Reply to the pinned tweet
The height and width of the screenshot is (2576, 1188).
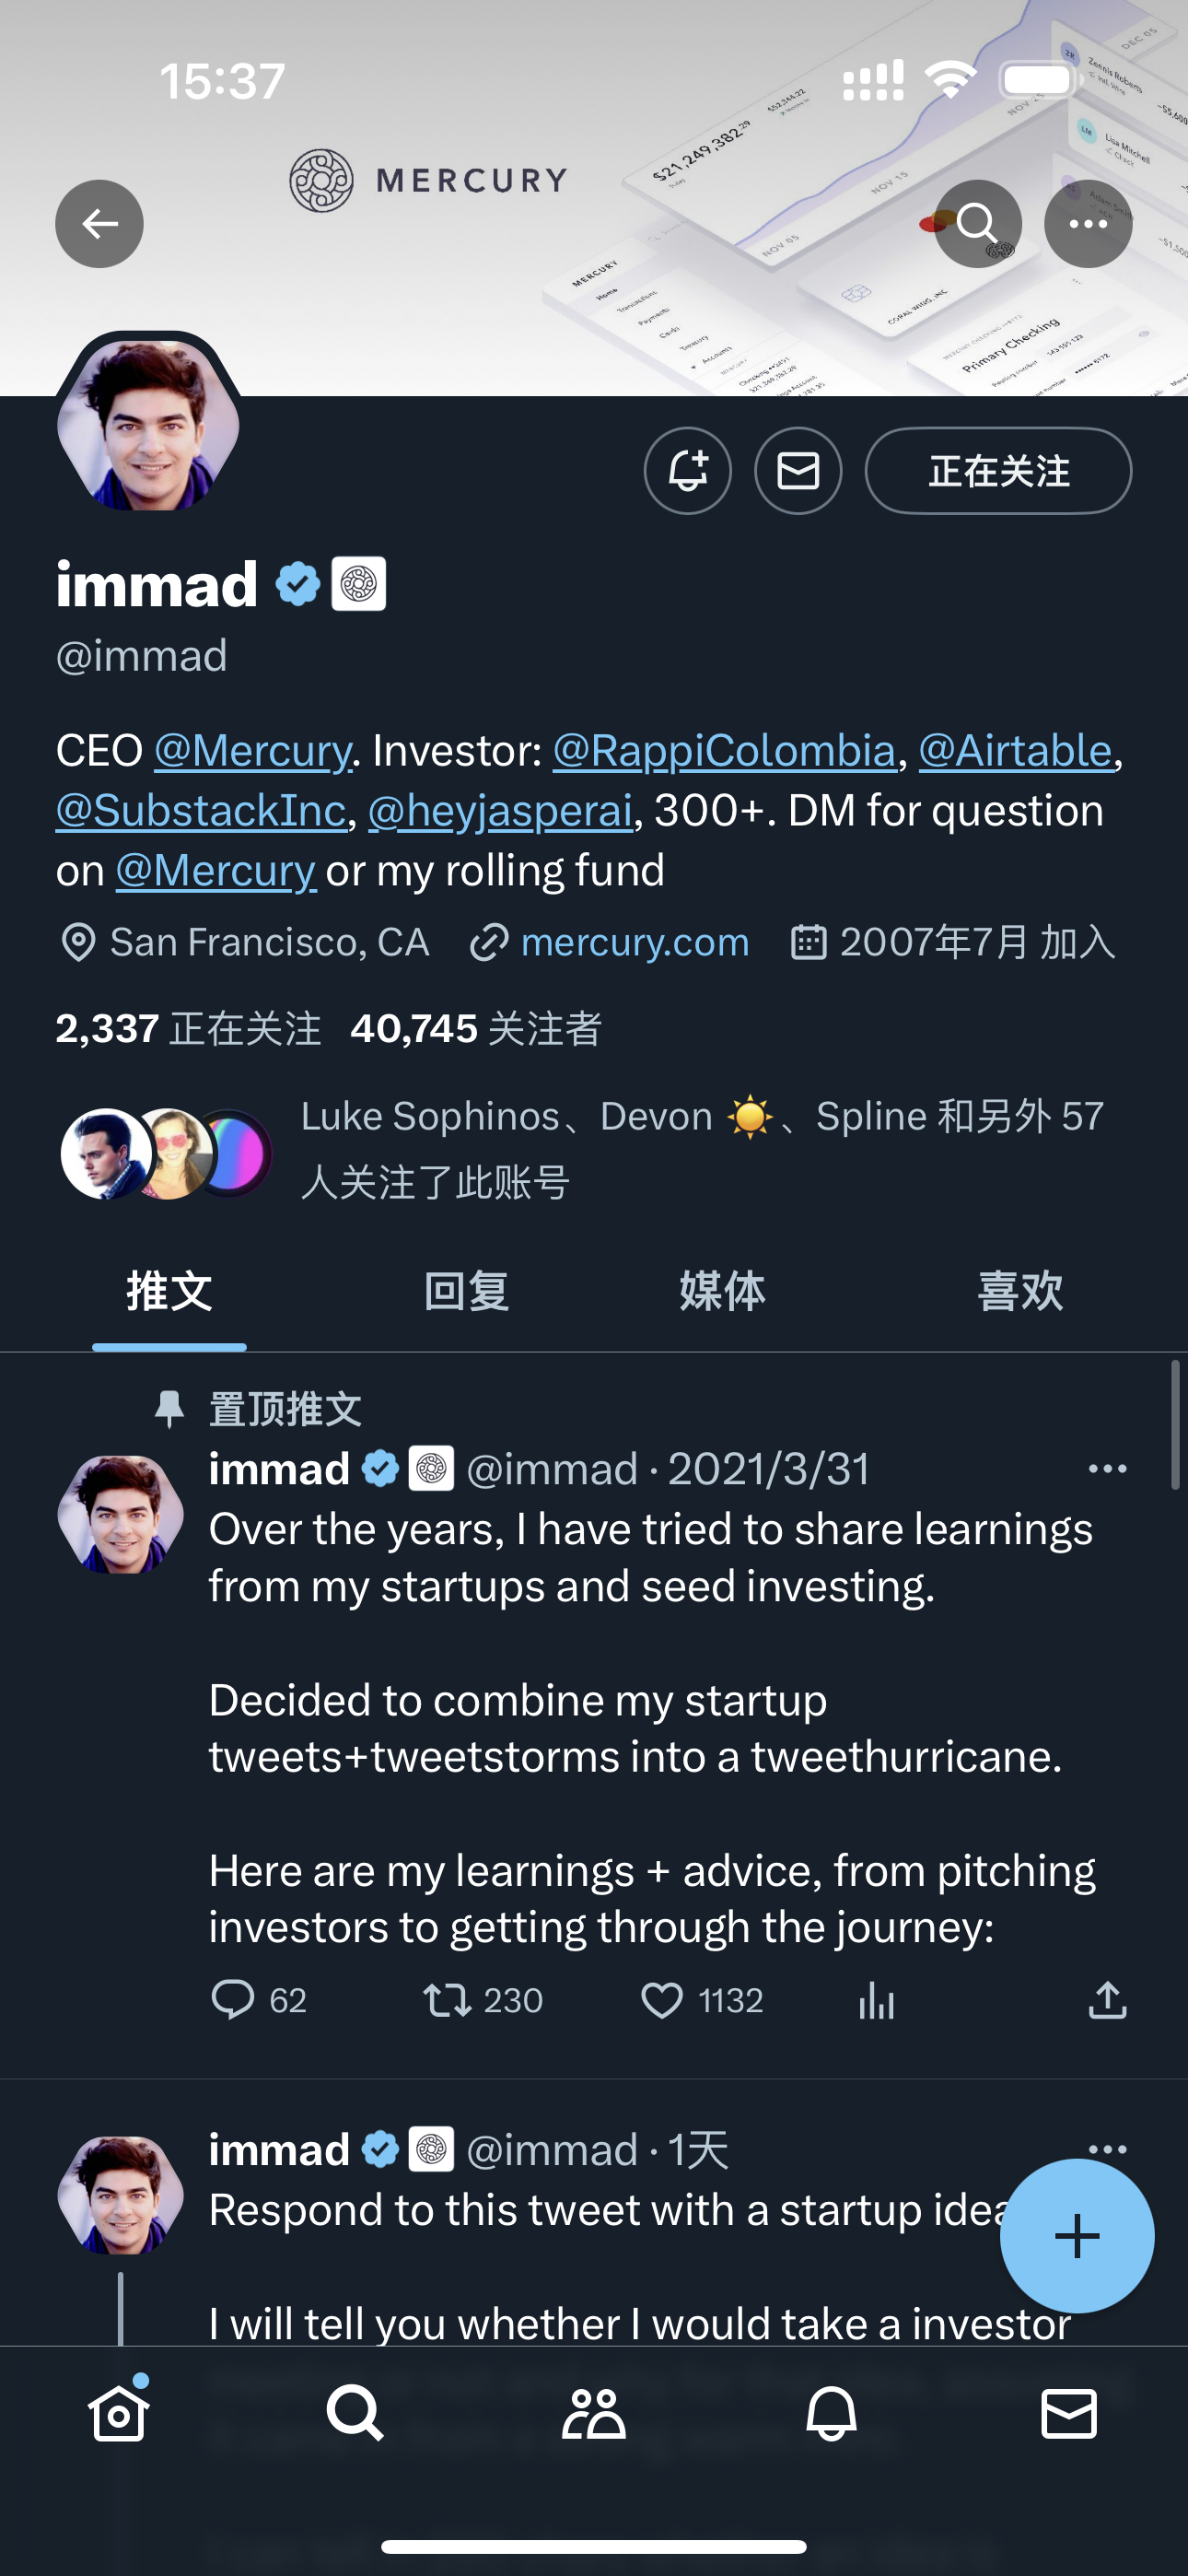(x=233, y=2001)
